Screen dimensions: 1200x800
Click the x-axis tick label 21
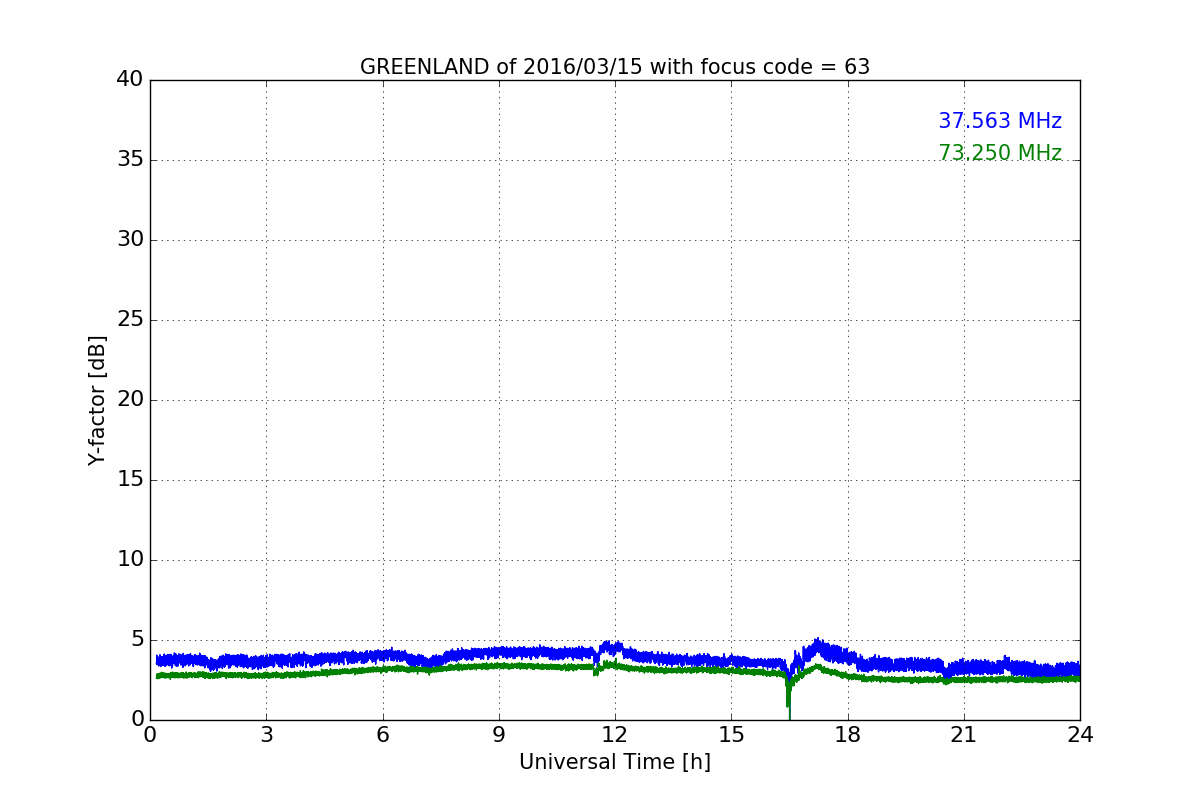(964, 735)
